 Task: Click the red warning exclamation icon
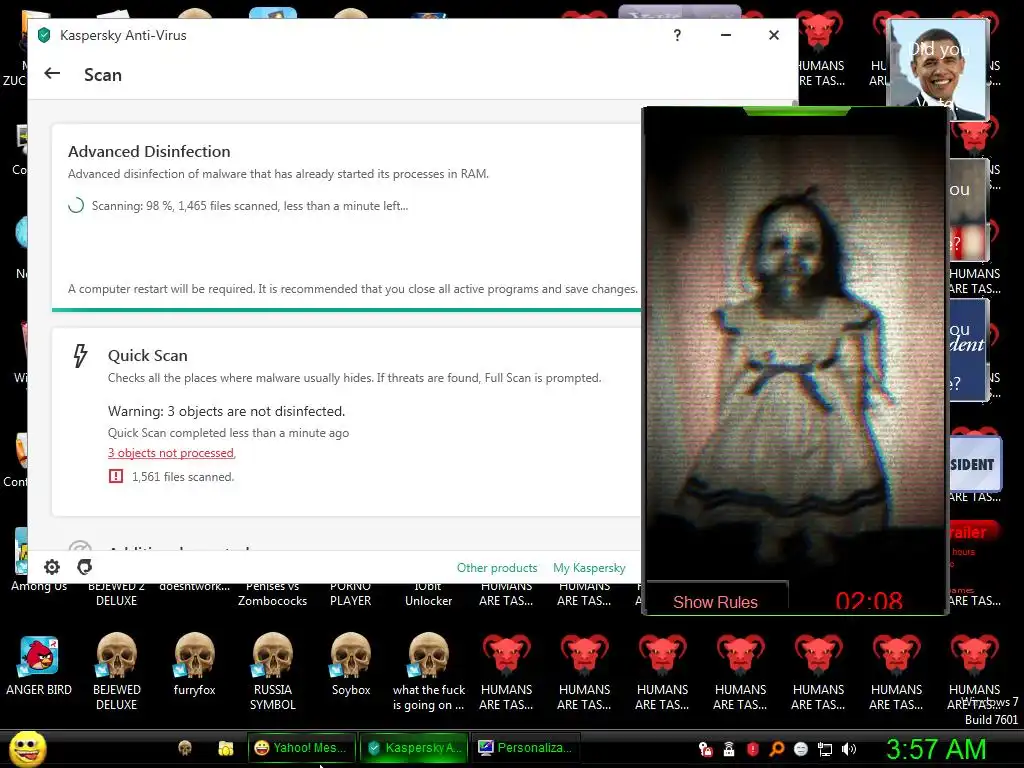point(116,476)
